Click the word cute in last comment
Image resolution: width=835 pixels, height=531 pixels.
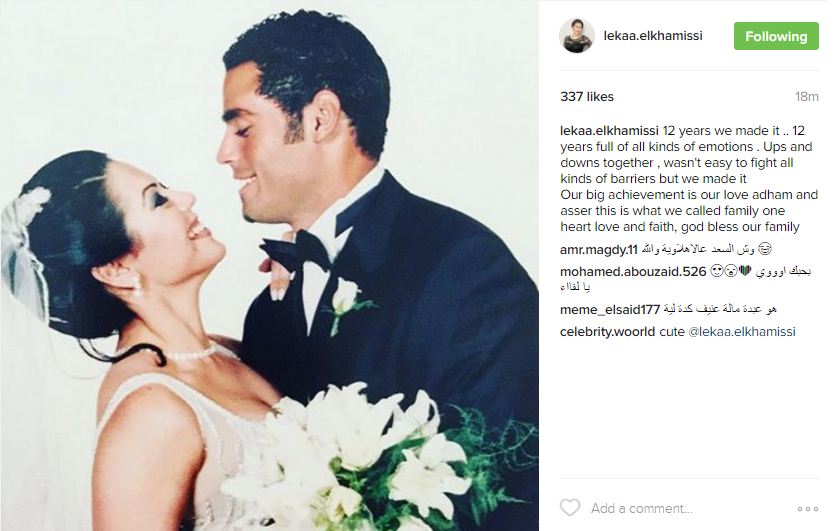(x=672, y=332)
